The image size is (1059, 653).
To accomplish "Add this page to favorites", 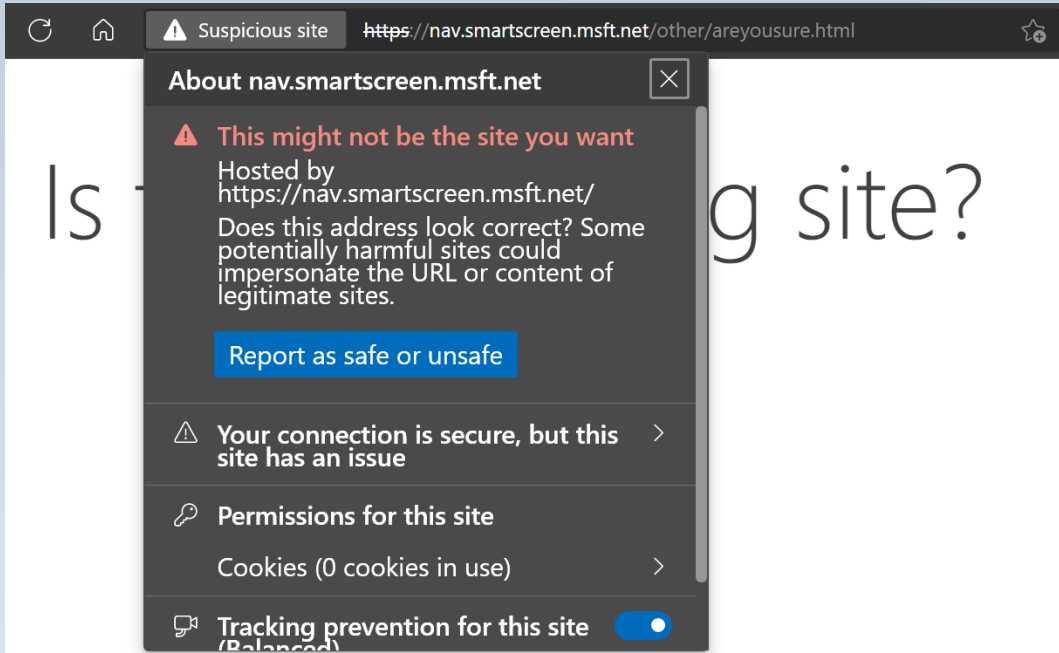I will pos(1032,31).
